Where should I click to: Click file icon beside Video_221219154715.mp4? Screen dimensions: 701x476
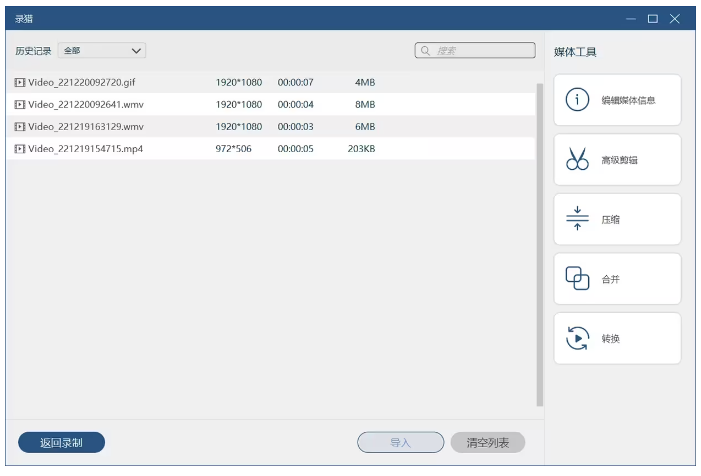point(20,149)
